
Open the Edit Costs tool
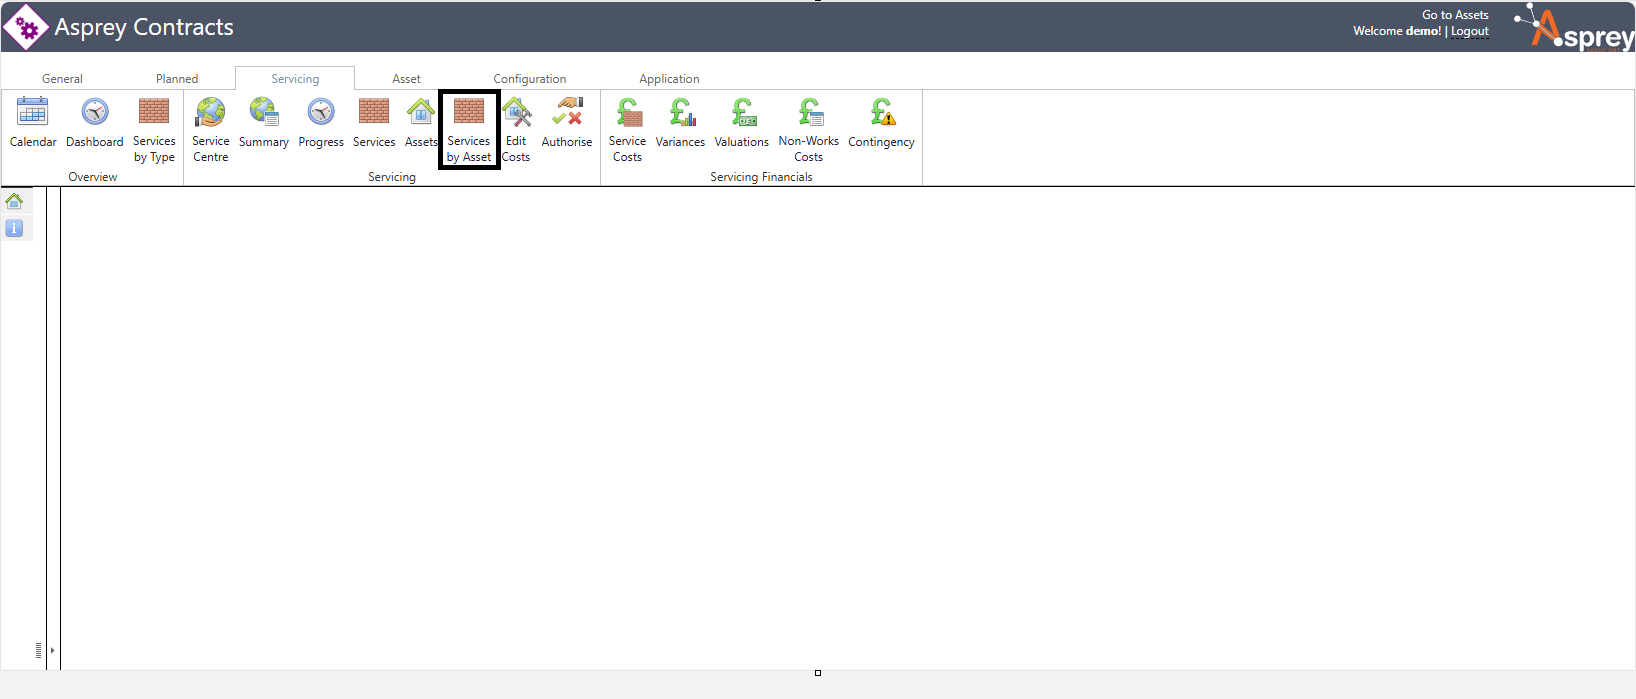[516, 112]
